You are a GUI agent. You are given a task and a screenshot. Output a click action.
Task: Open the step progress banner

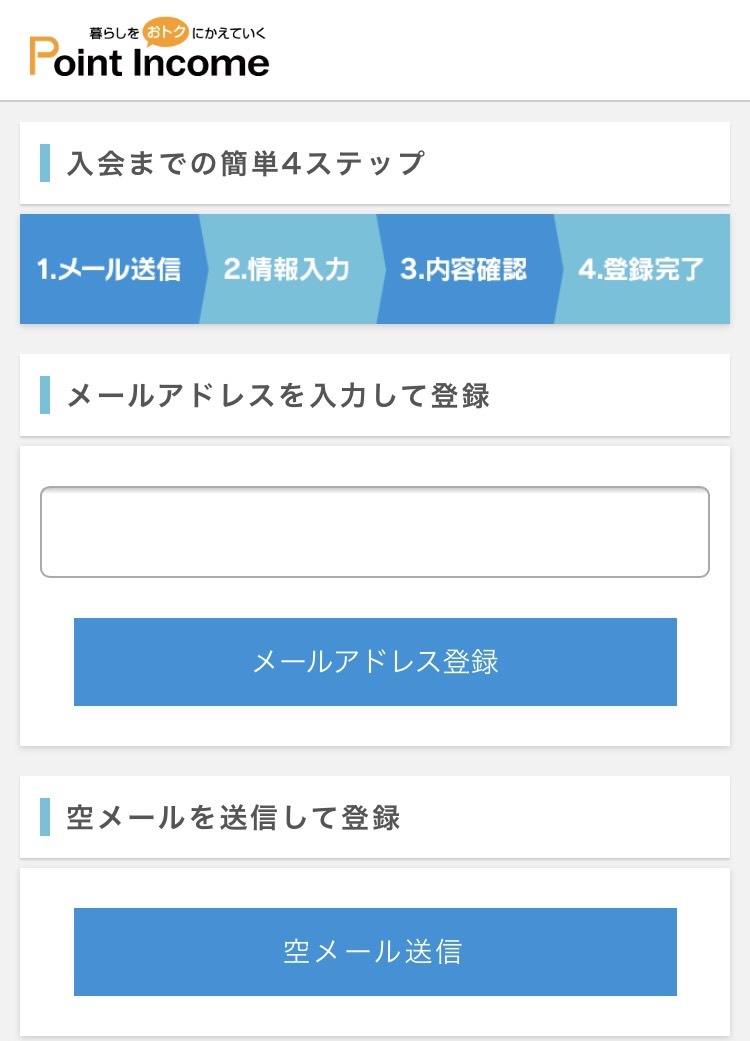tap(375, 269)
